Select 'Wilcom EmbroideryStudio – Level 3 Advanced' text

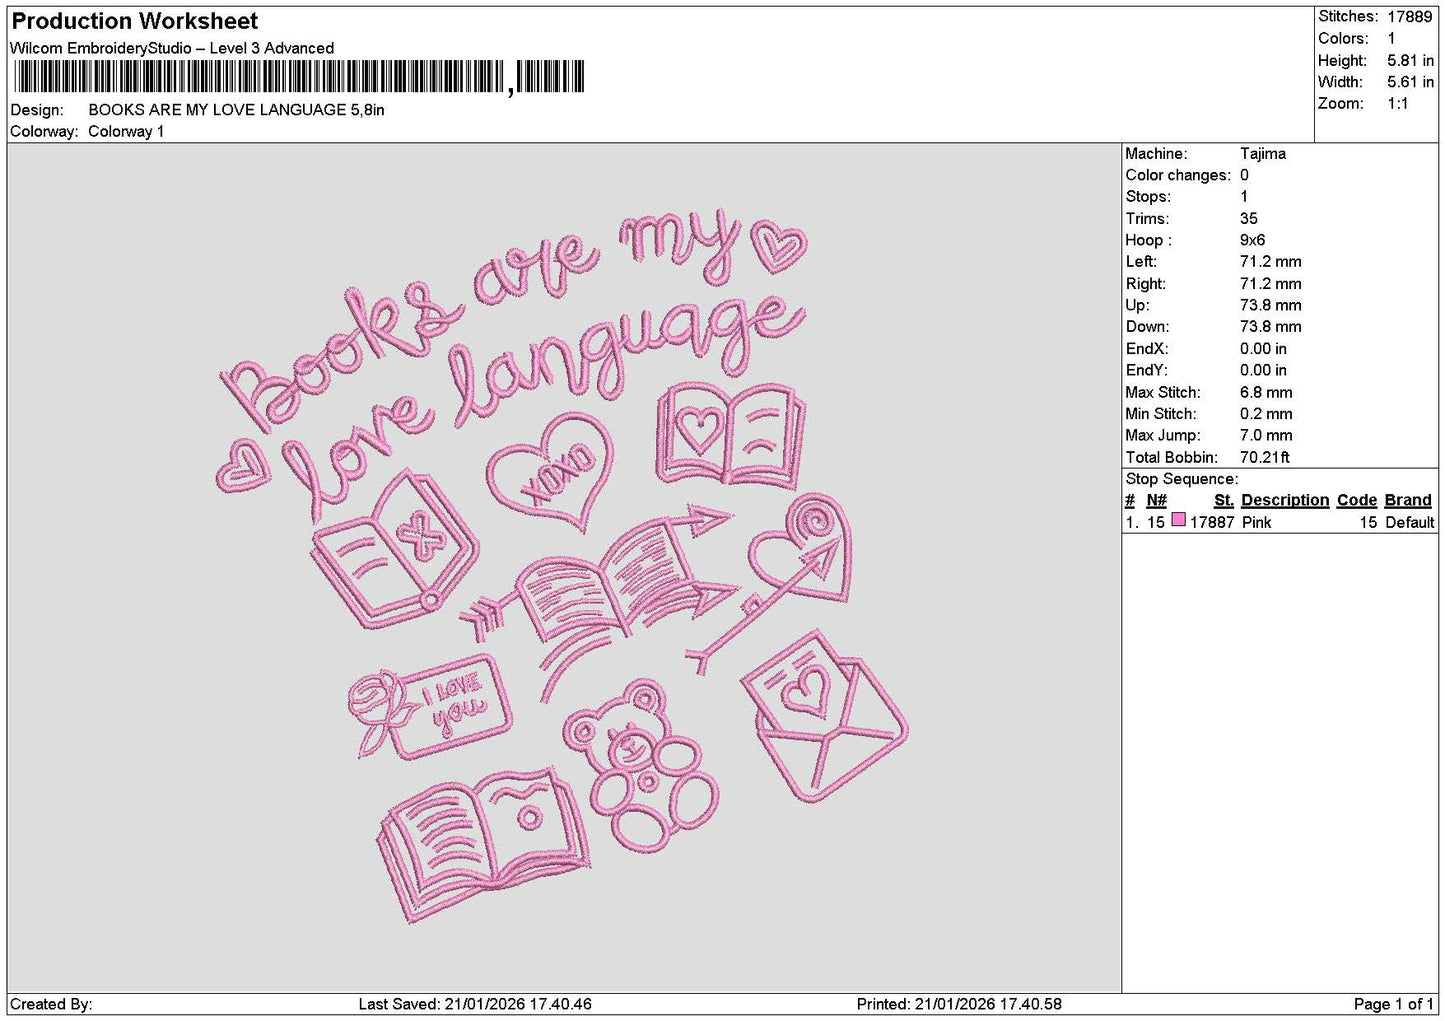[172, 48]
